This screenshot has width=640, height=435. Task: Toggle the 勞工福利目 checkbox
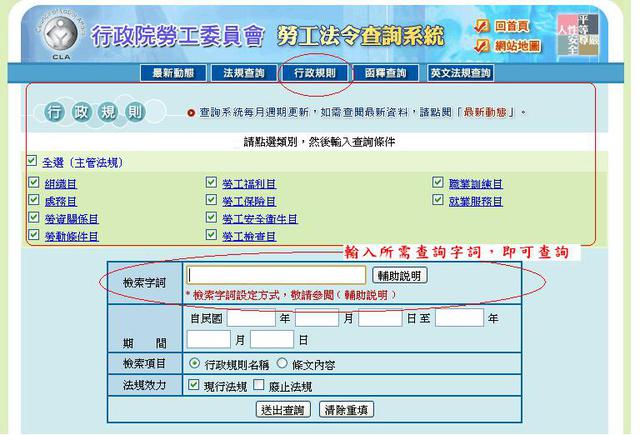(x=211, y=184)
